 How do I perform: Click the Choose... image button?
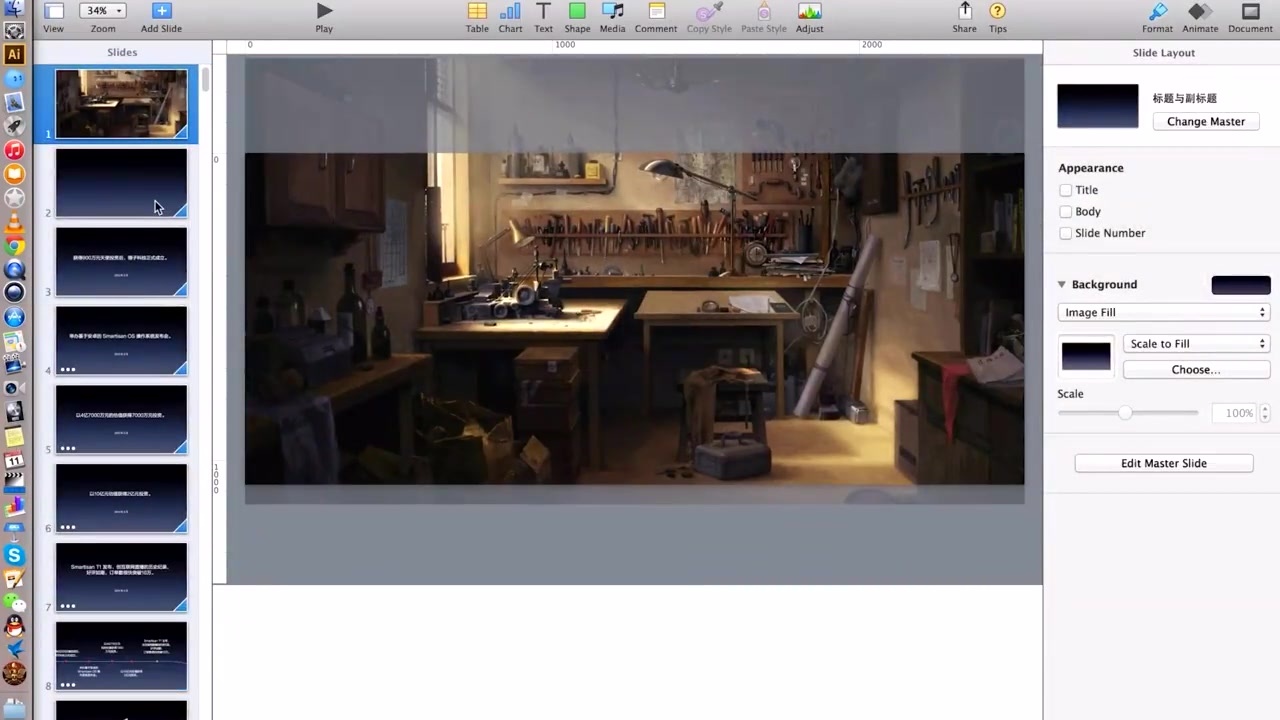1196,370
